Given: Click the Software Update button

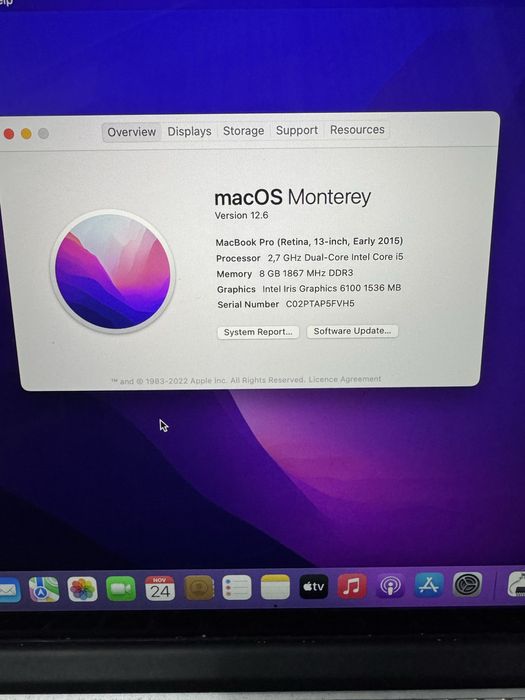Looking at the screenshot, I should (352, 331).
